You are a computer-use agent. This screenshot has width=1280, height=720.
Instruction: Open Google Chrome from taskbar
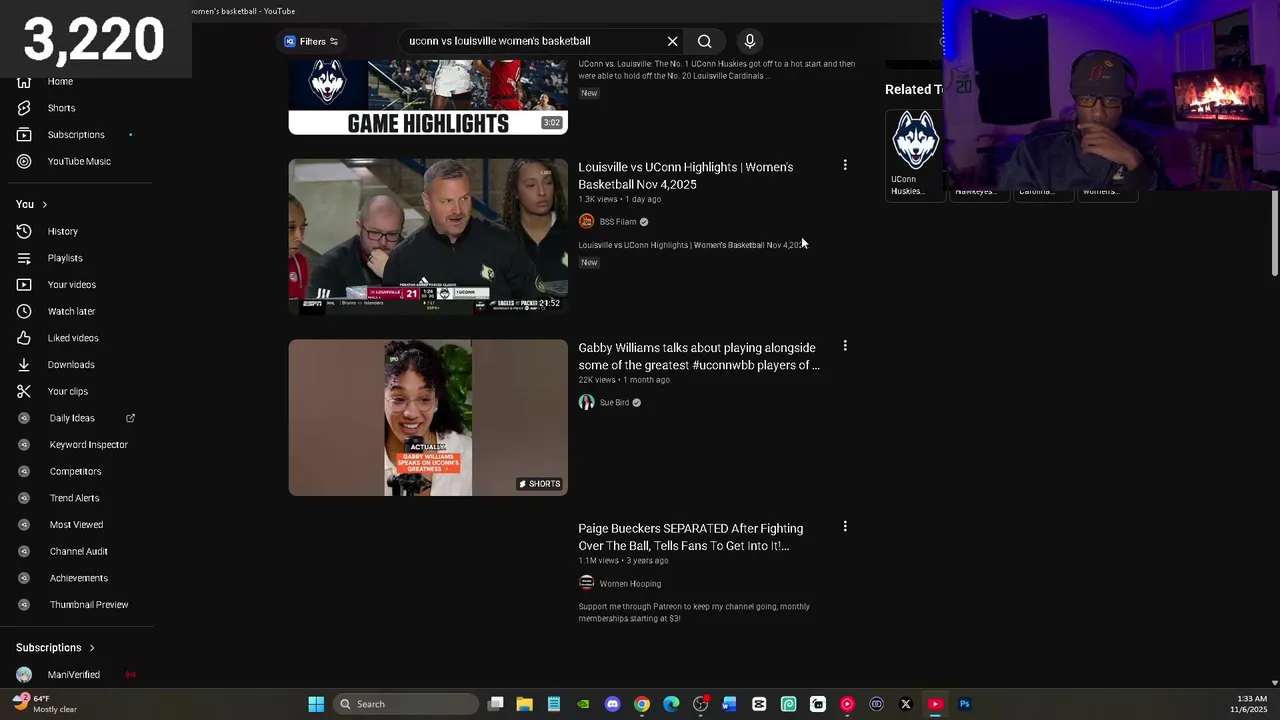tap(642, 704)
